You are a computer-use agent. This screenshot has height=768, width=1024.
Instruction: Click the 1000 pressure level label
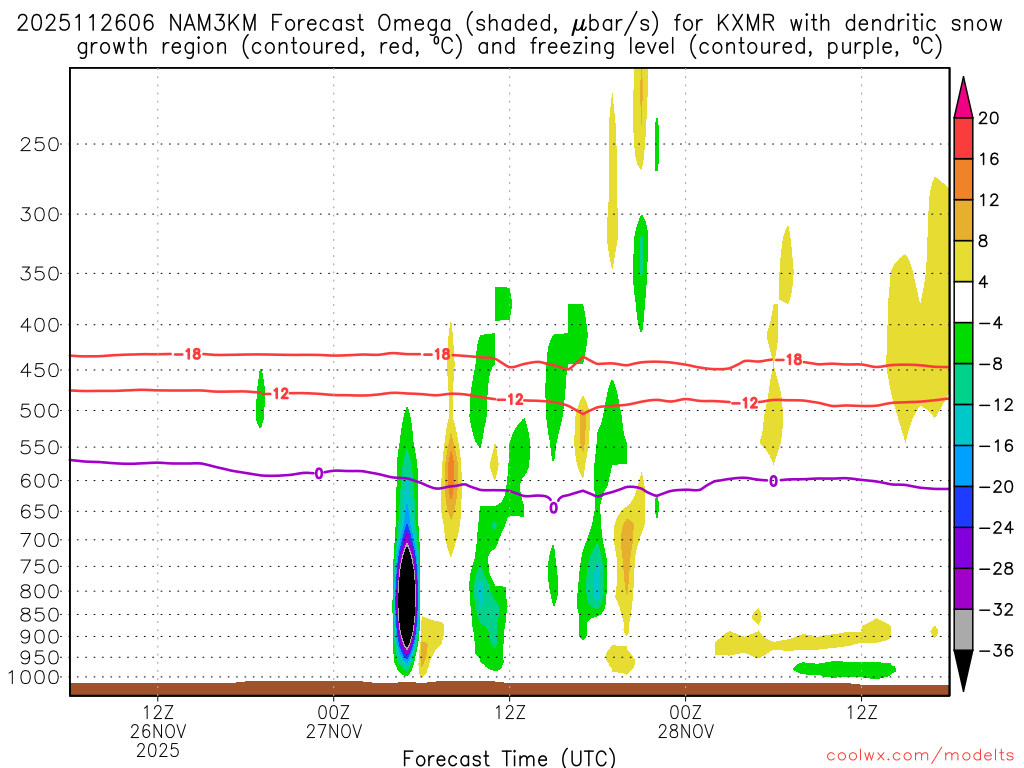(x=35, y=678)
